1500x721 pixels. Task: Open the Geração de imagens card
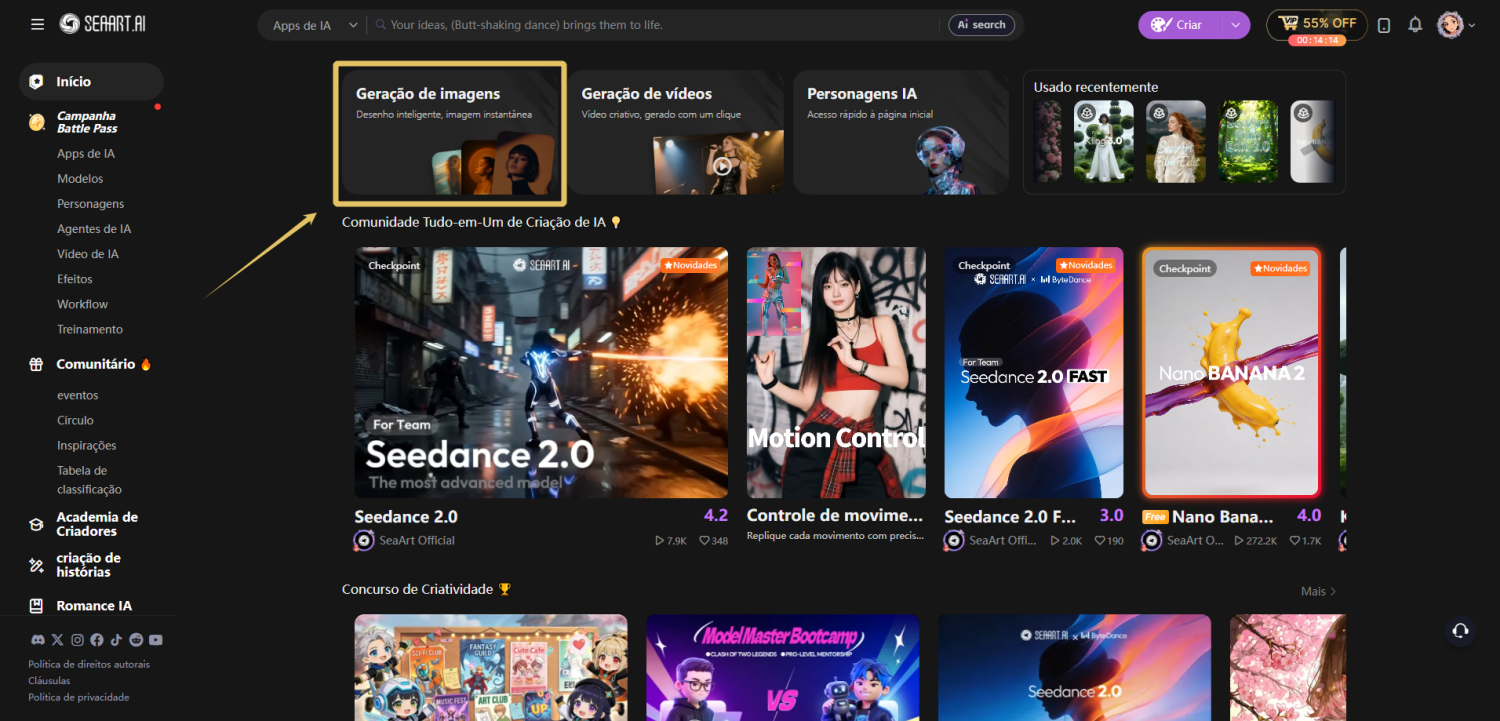pyautogui.click(x=450, y=133)
